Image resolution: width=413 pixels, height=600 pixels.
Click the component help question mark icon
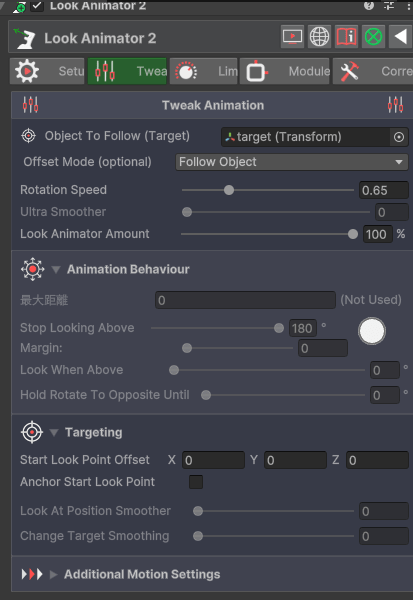(x=369, y=5)
